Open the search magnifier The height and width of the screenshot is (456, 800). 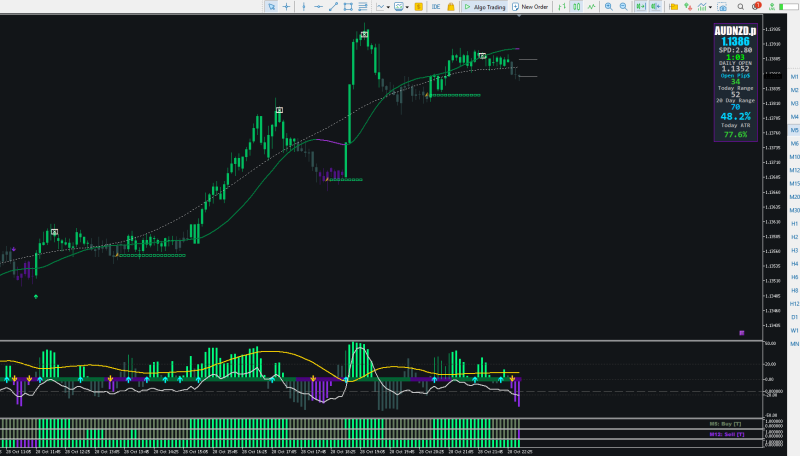pyautogui.click(x=740, y=7)
